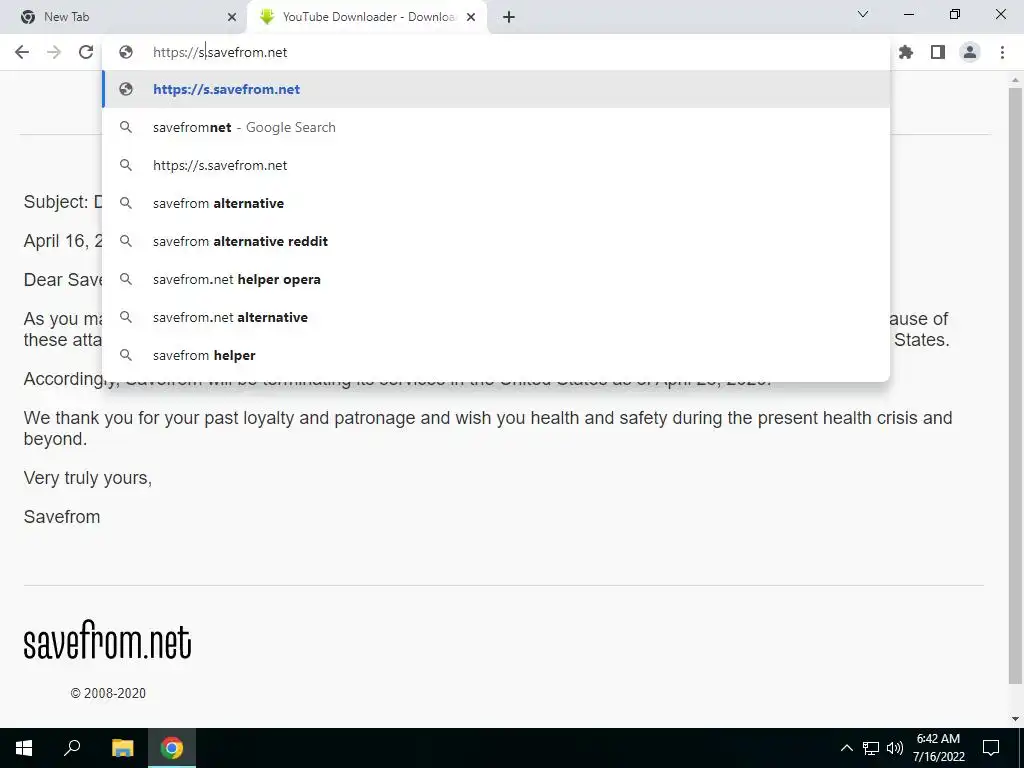
Task: Open the Windows notification center
Action: coord(991,748)
